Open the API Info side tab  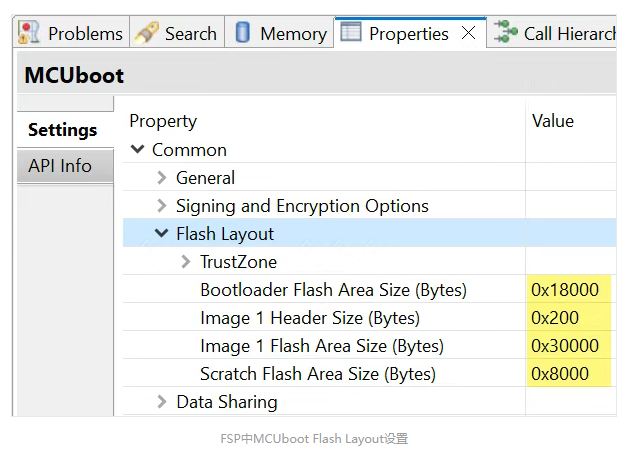[x=65, y=166]
